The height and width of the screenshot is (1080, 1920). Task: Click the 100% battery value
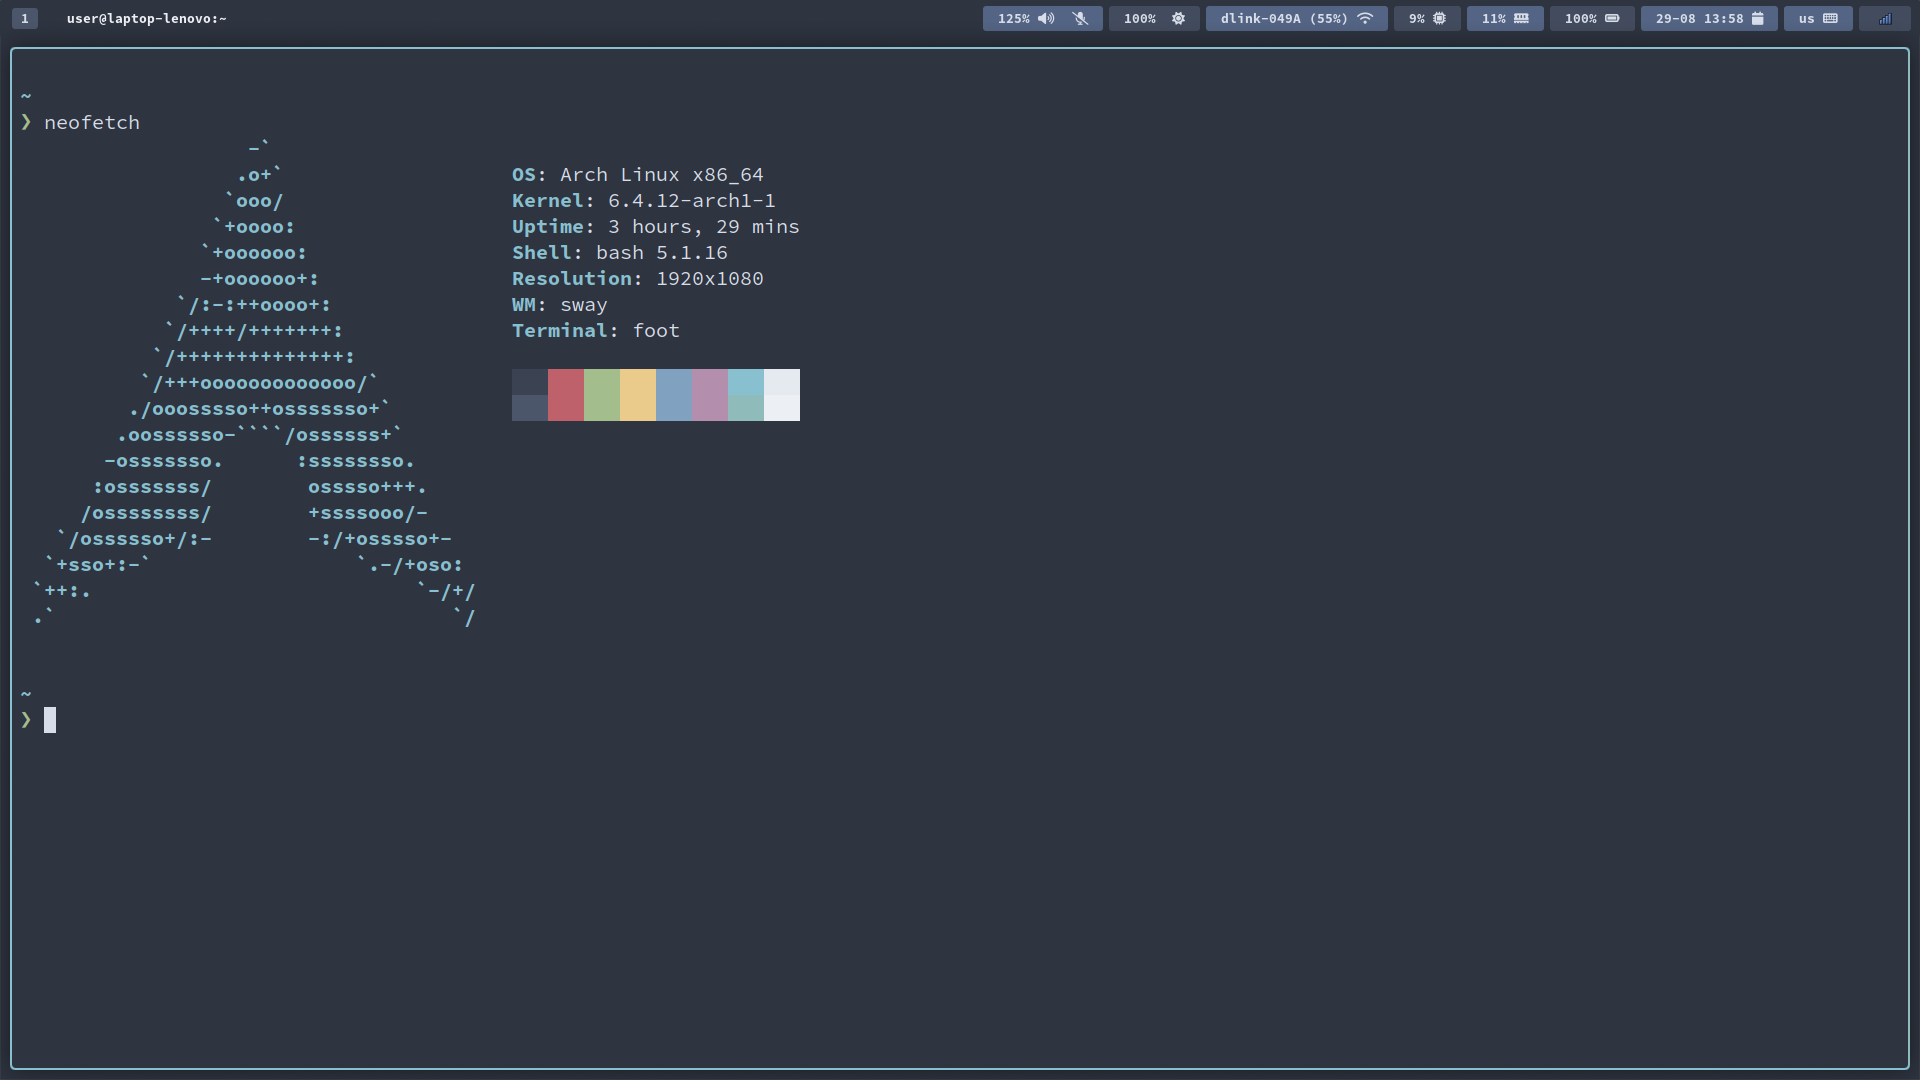tap(1580, 18)
